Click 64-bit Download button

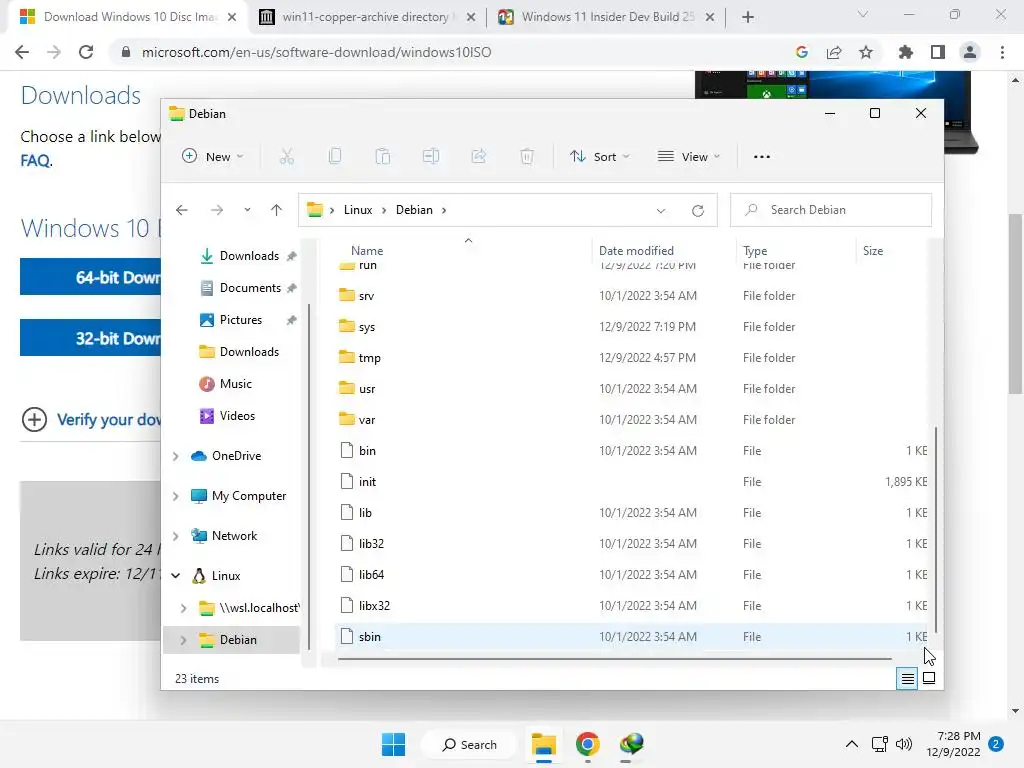(x=90, y=277)
